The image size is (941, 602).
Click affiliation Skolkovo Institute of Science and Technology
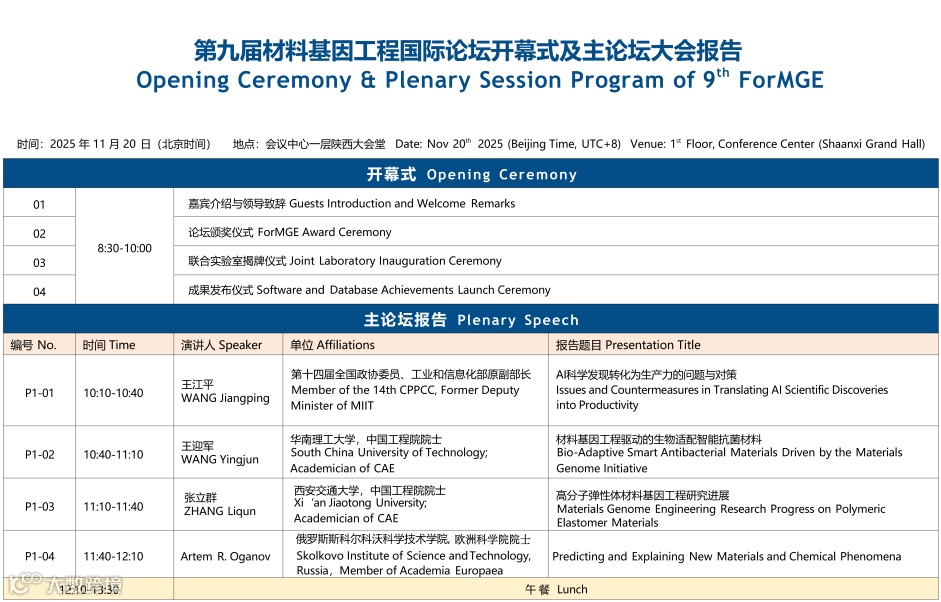(x=413, y=556)
